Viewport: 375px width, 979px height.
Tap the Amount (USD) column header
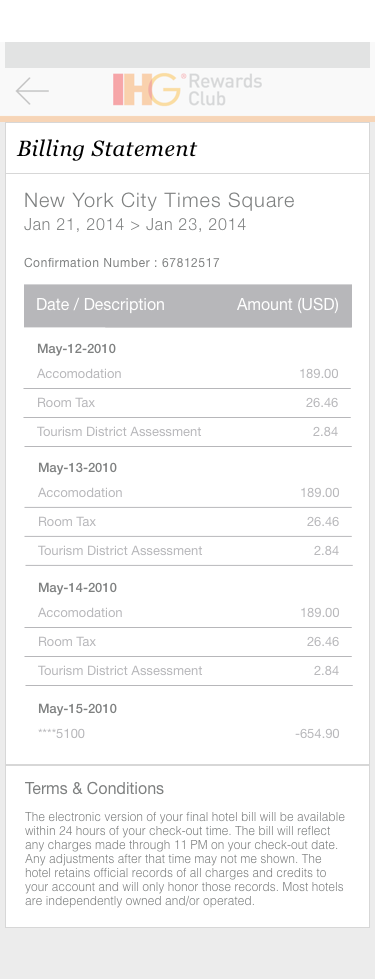pos(288,305)
